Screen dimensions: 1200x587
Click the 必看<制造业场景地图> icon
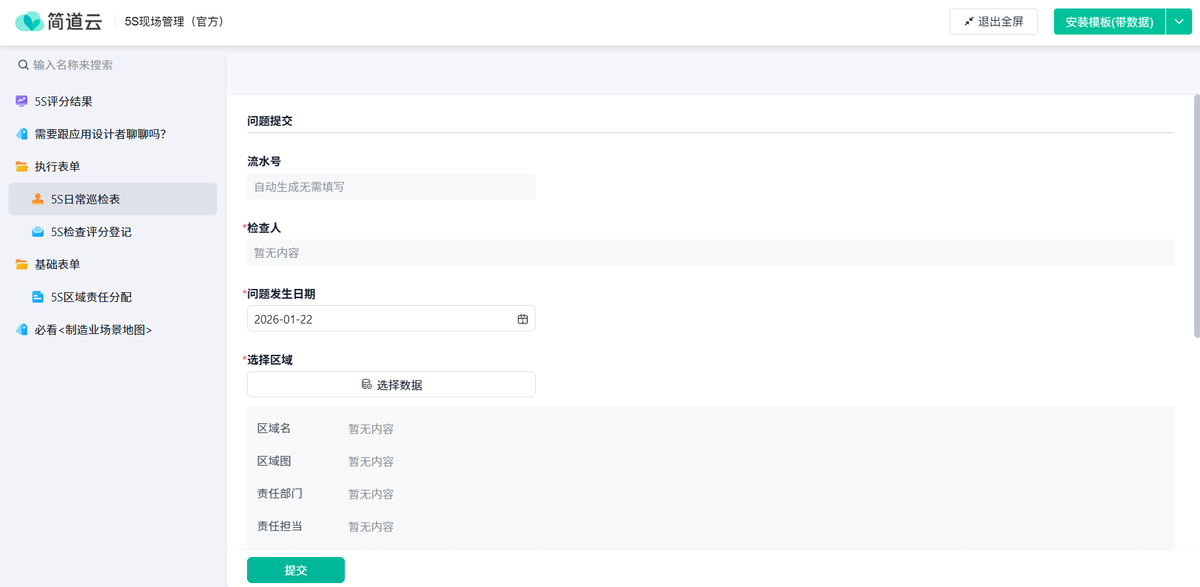(x=22, y=329)
